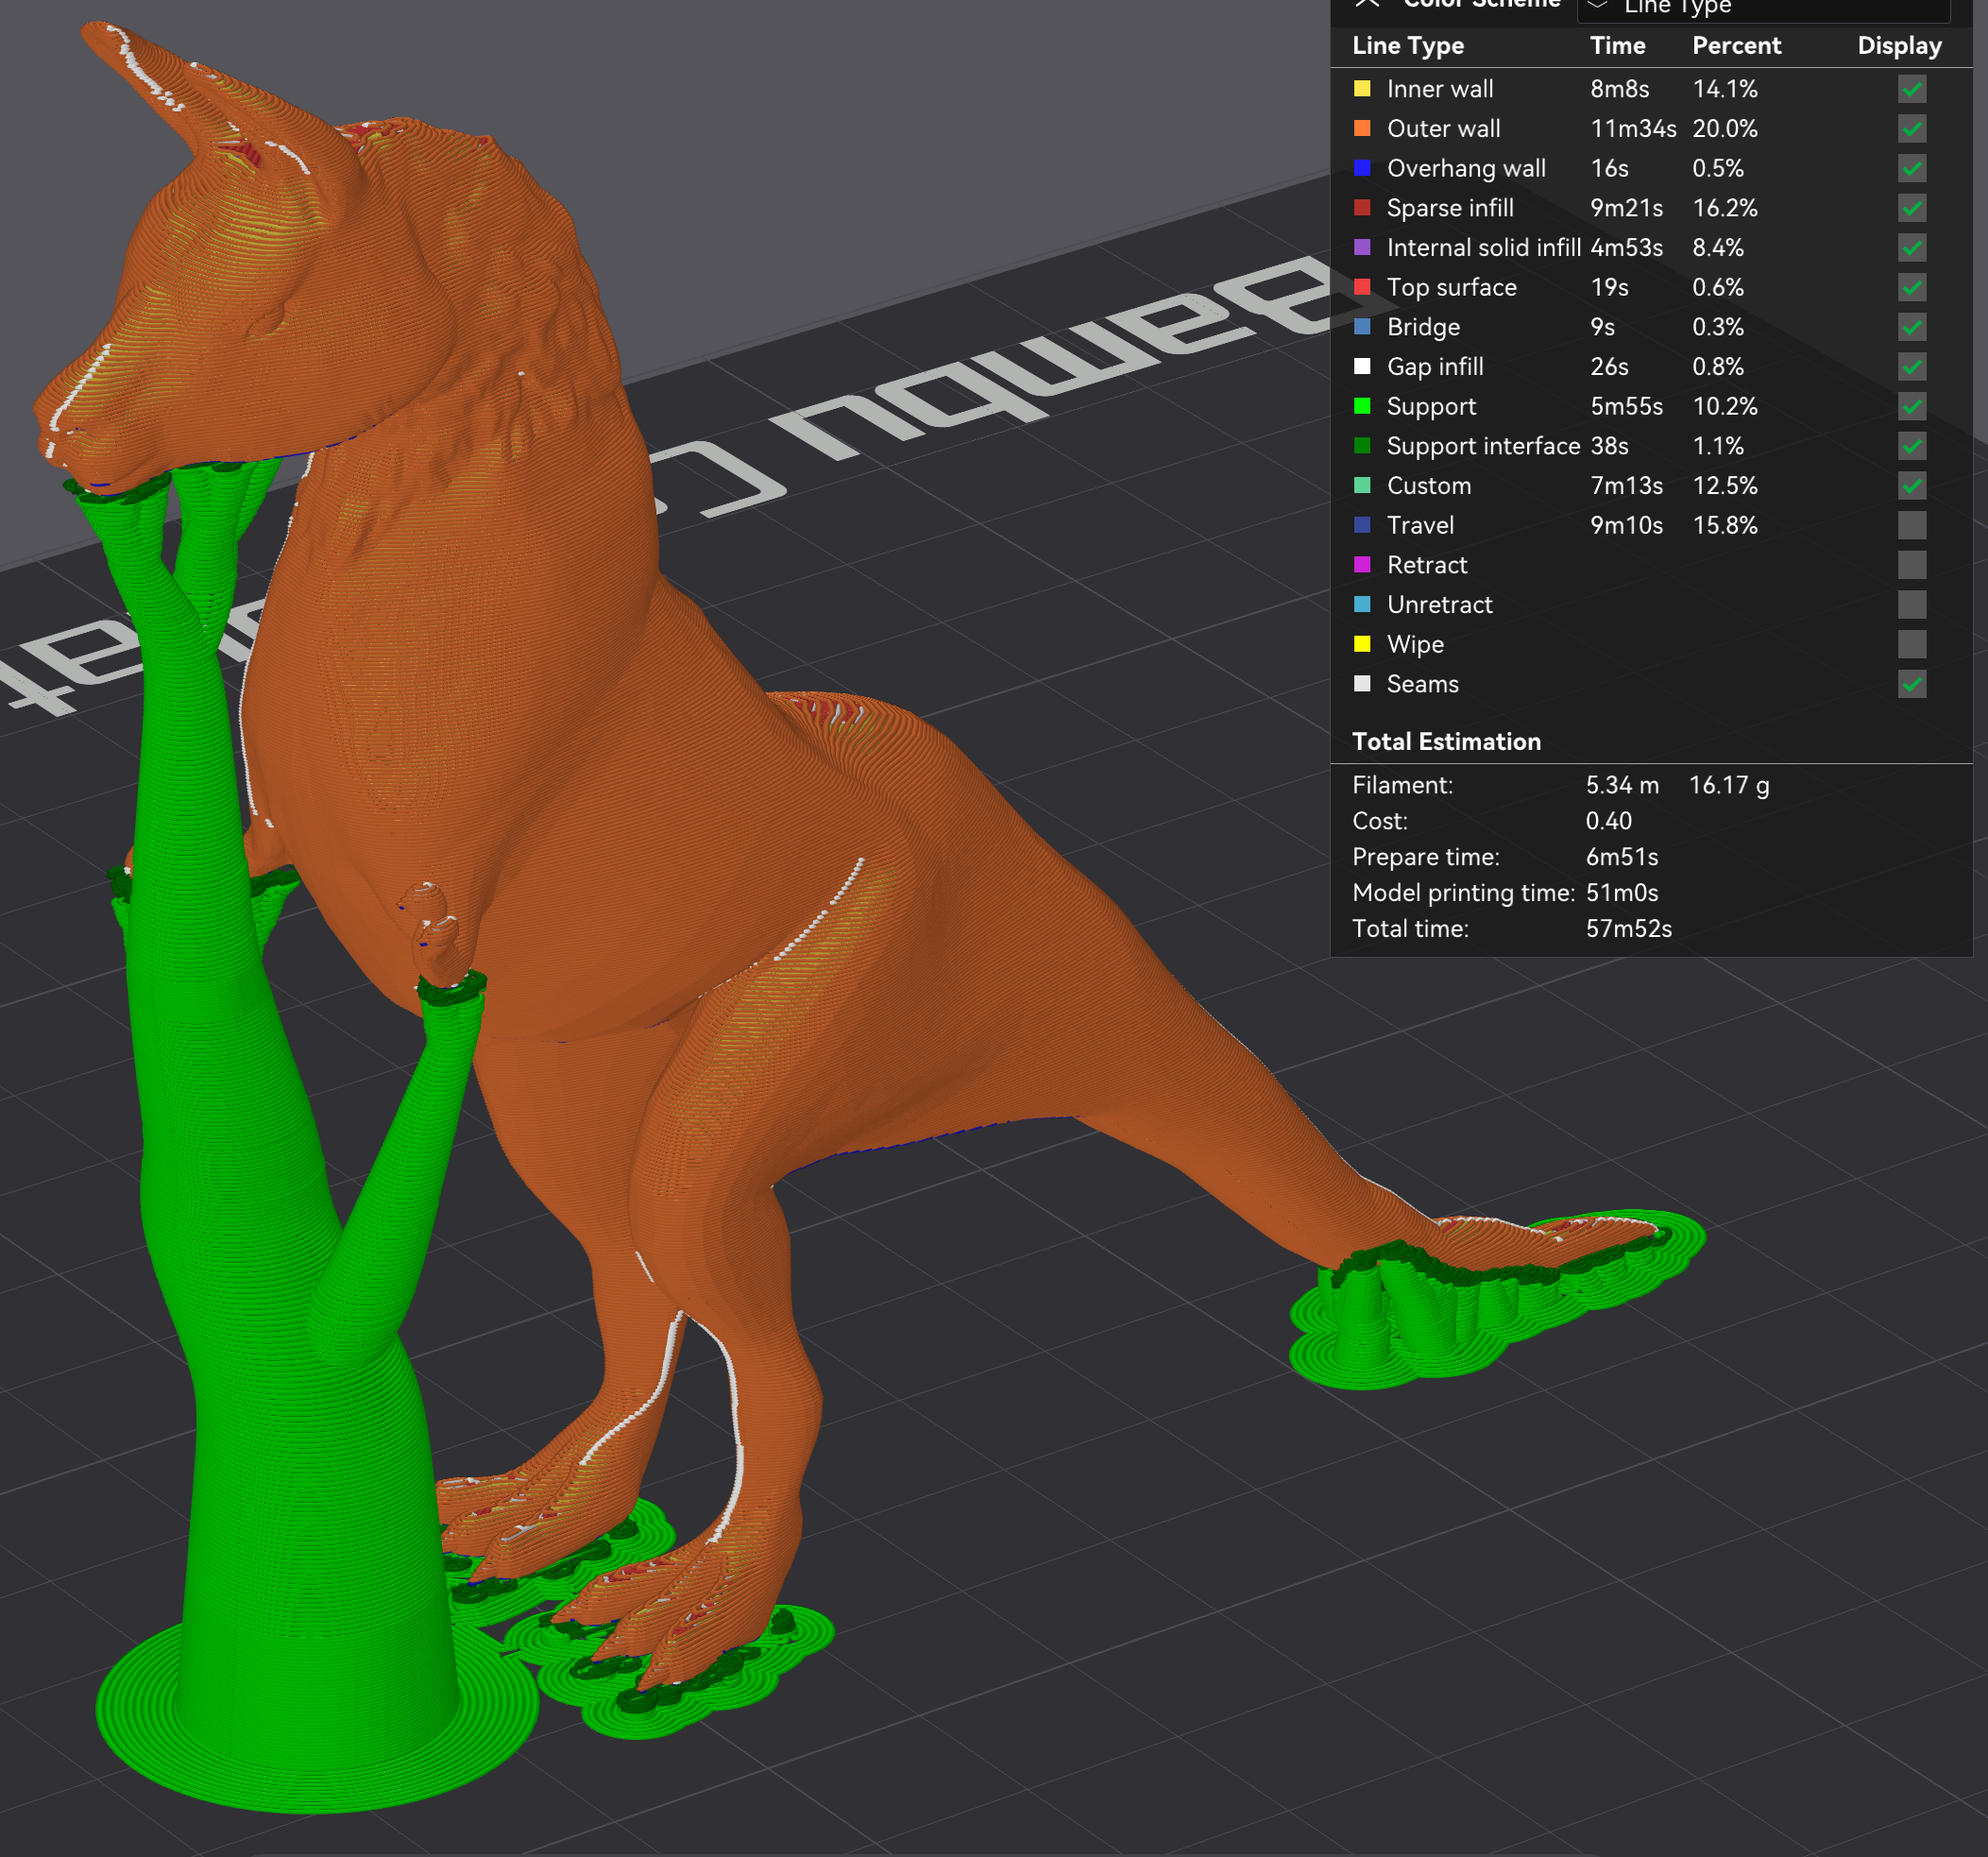
Task: Click the Custom line type label
Action: click(1428, 486)
